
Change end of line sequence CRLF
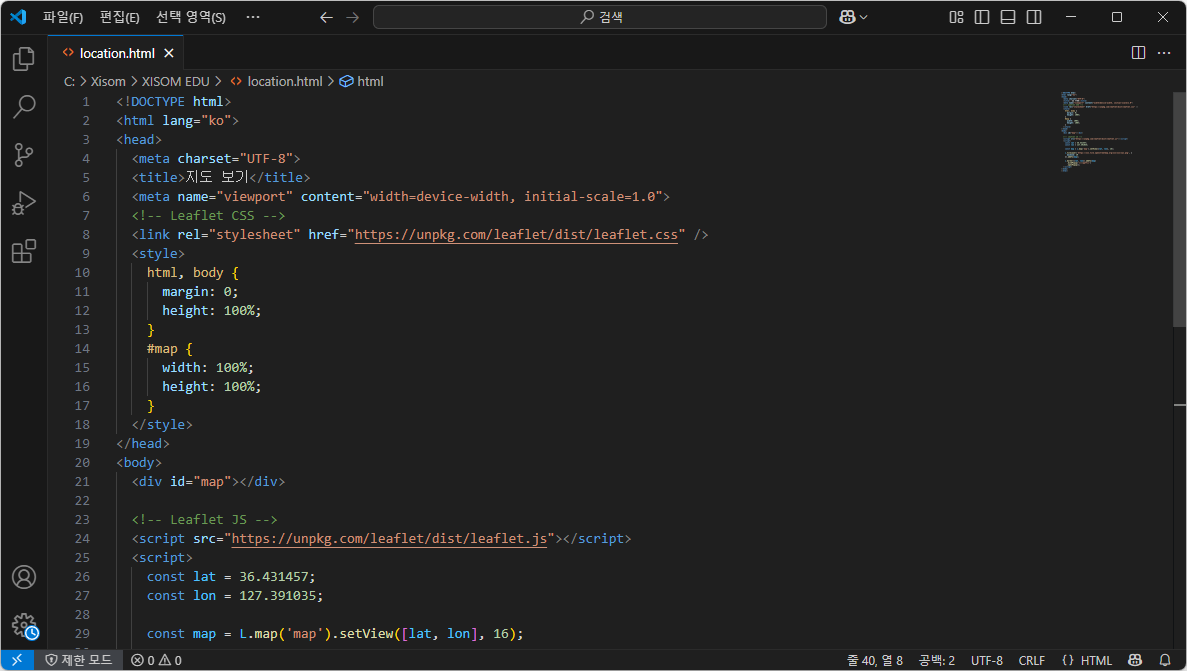click(x=1031, y=660)
